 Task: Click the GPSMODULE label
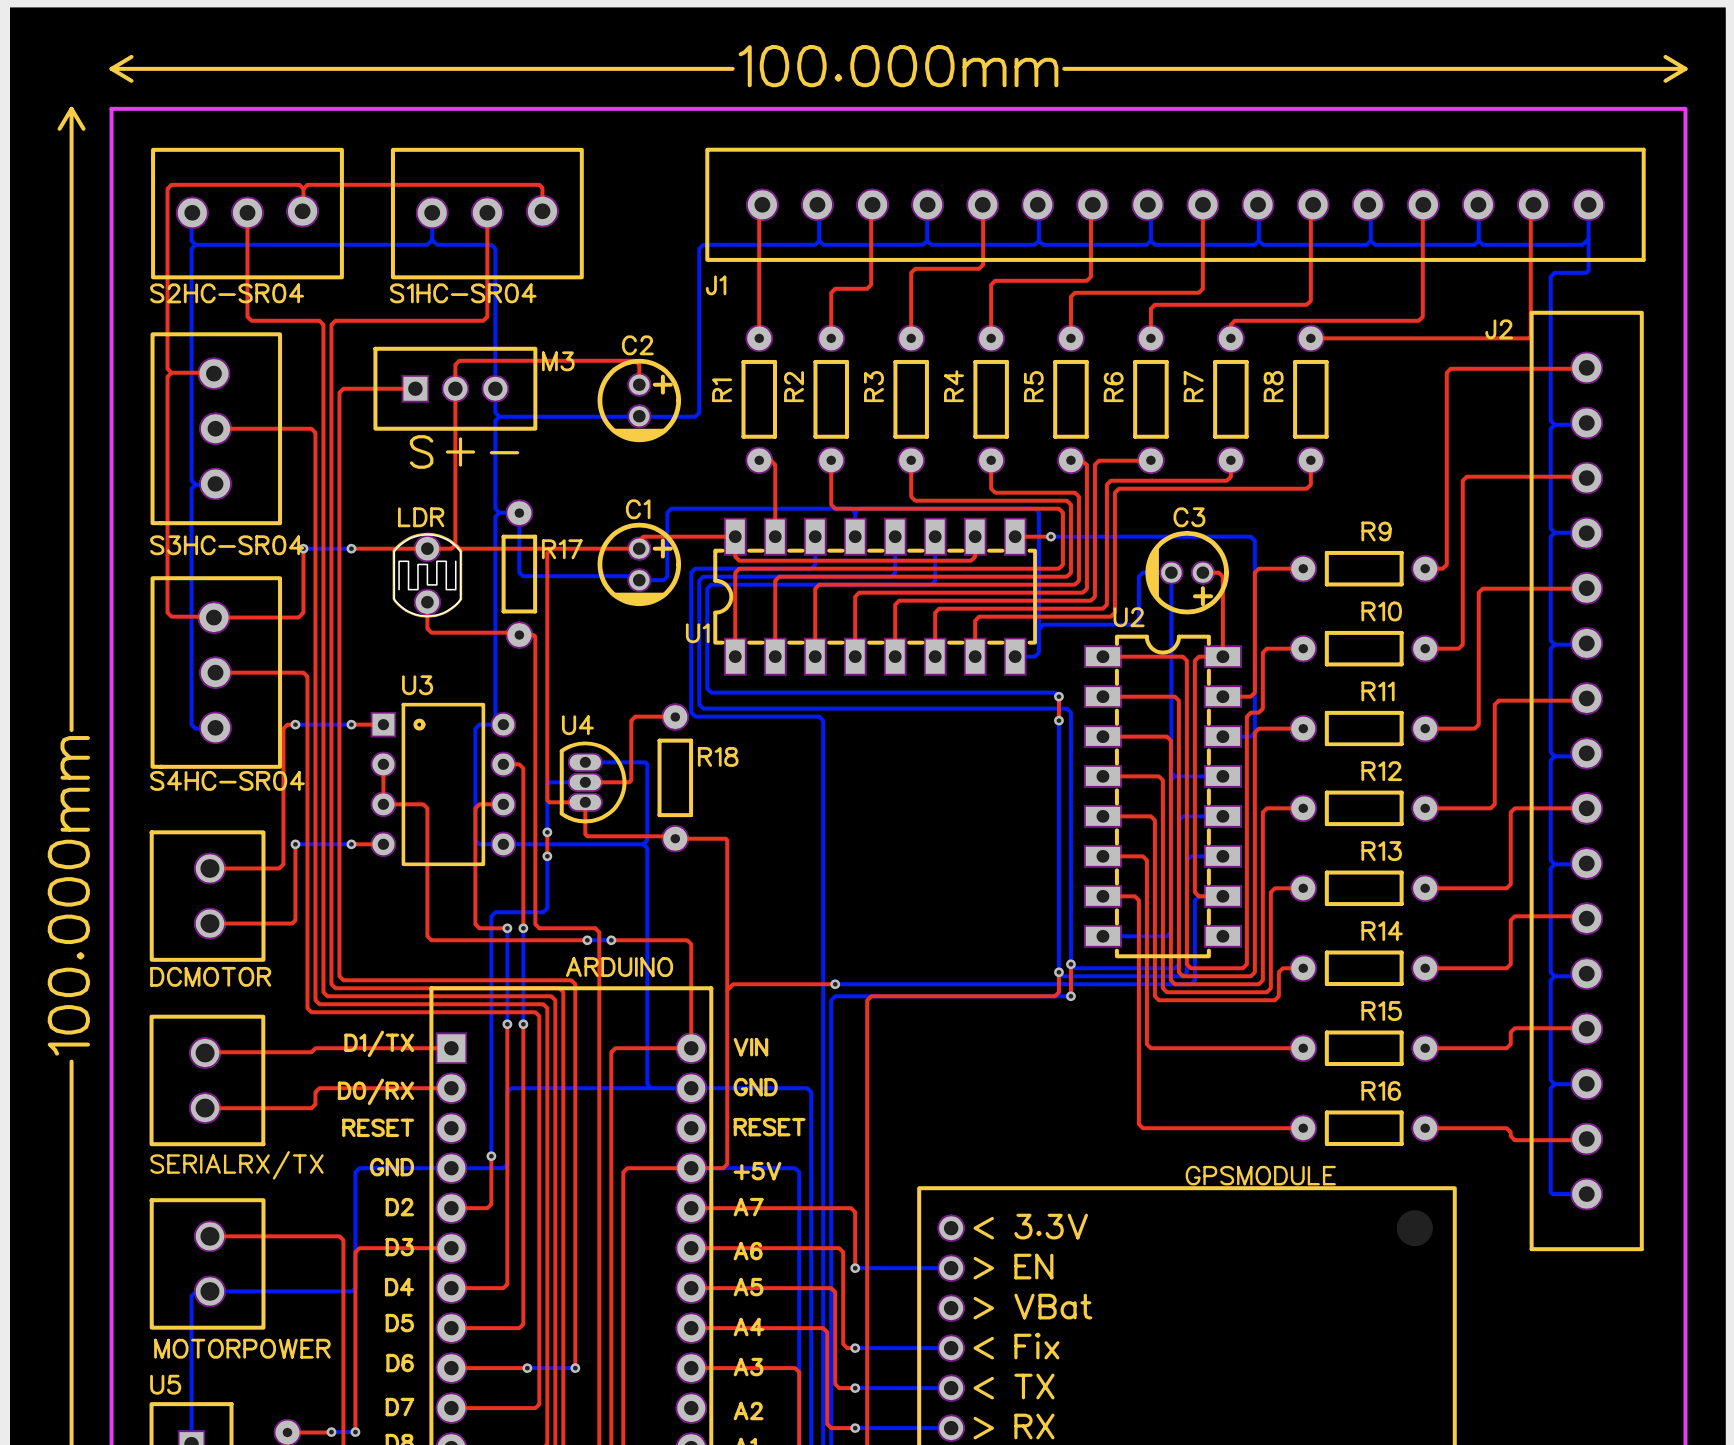coord(1260,1176)
